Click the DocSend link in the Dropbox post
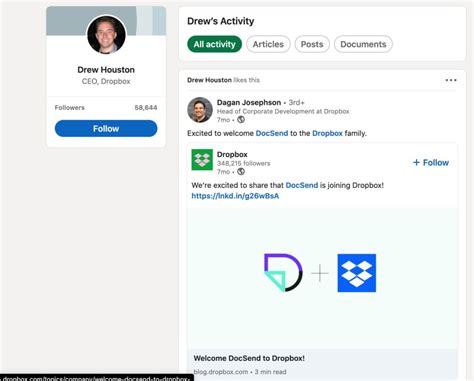The image size is (474, 381). (302, 185)
